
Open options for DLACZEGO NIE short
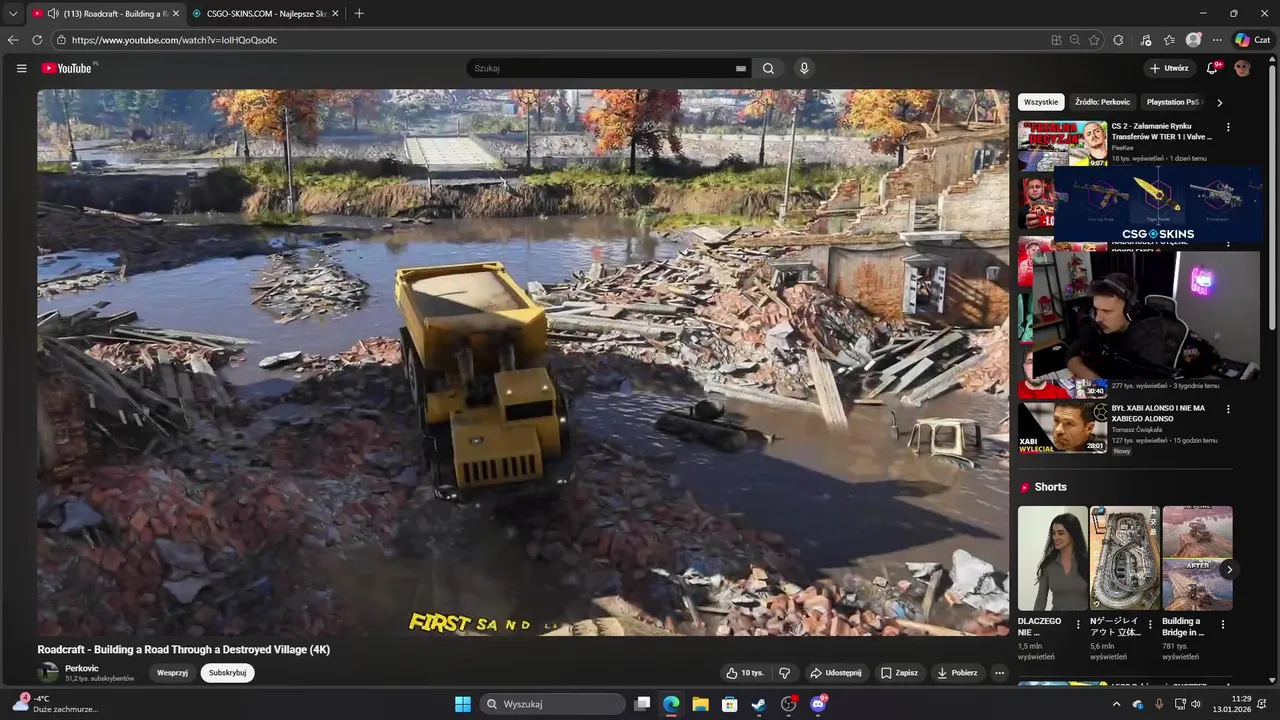click(x=1078, y=624)
